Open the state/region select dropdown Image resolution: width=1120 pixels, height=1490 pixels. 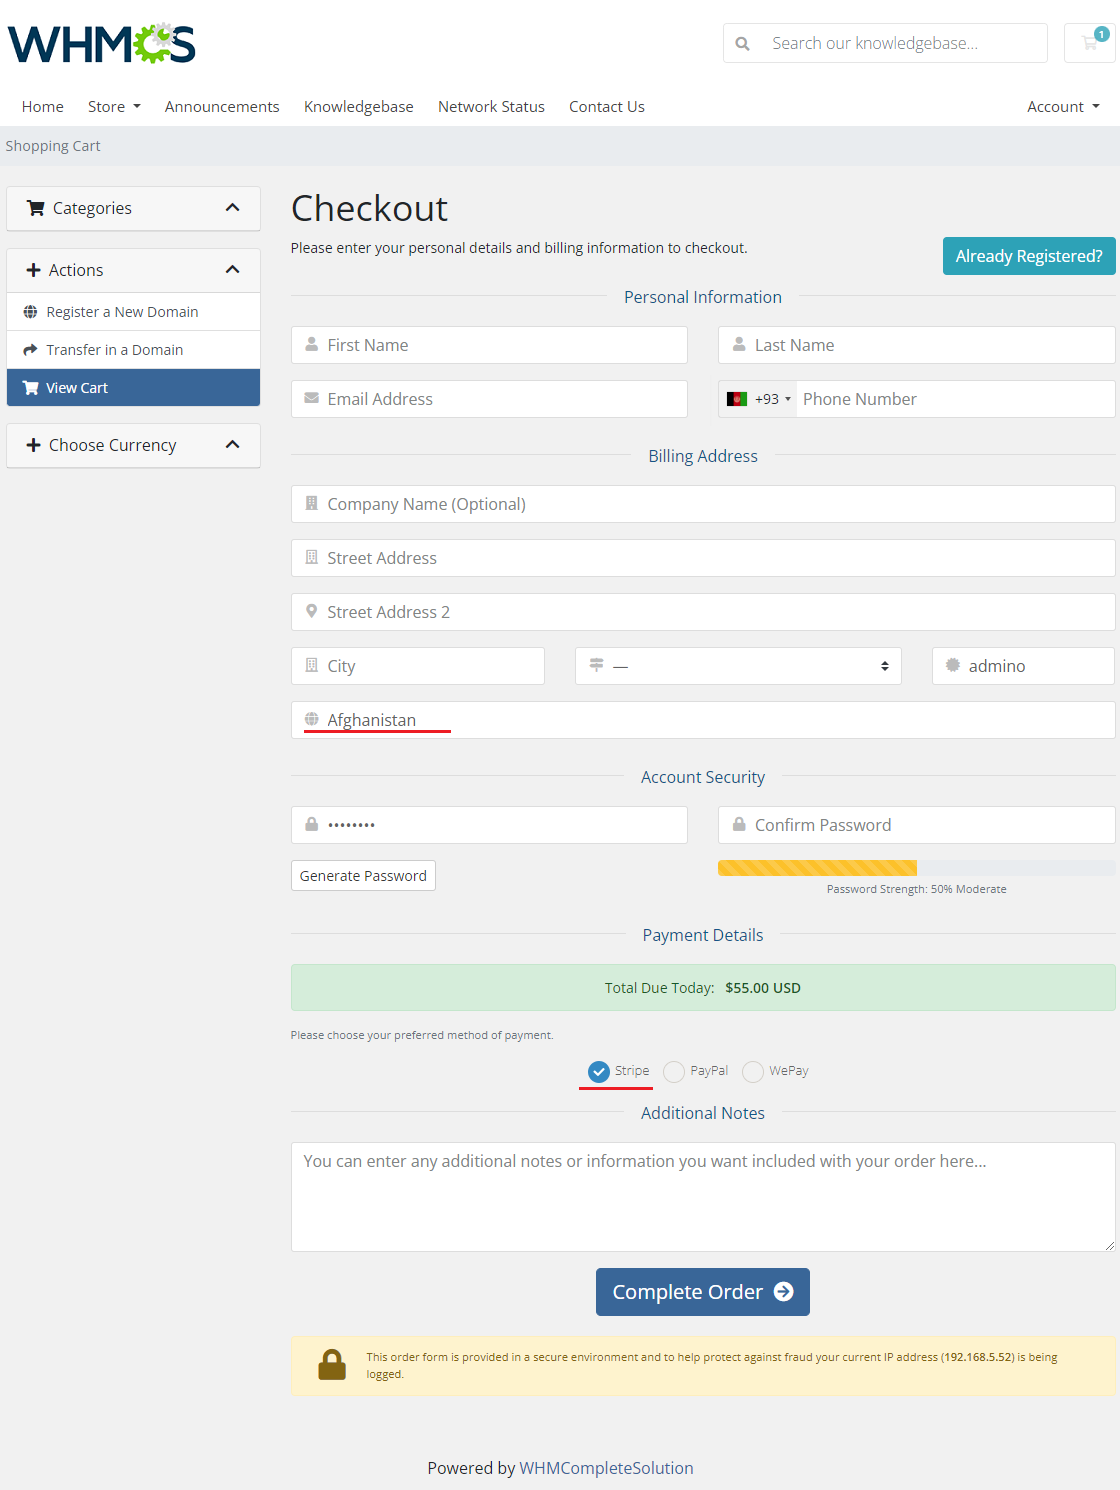pos(738,666)
